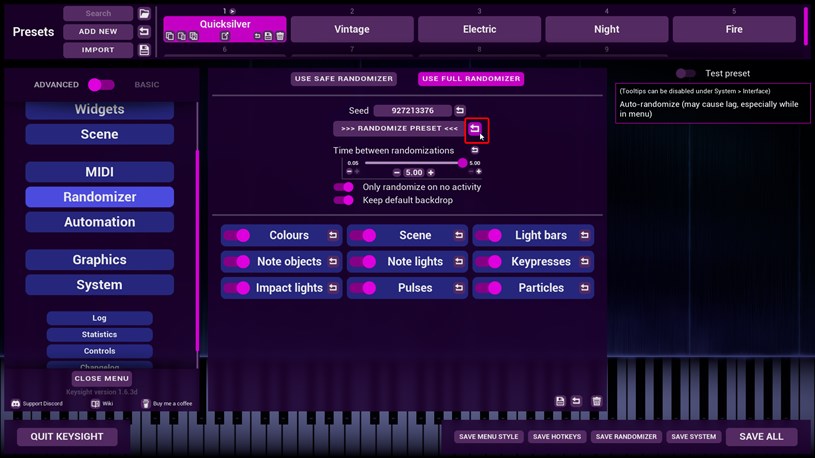Select the Fire preset
The image size is (815, 458).
coord(734,29)
